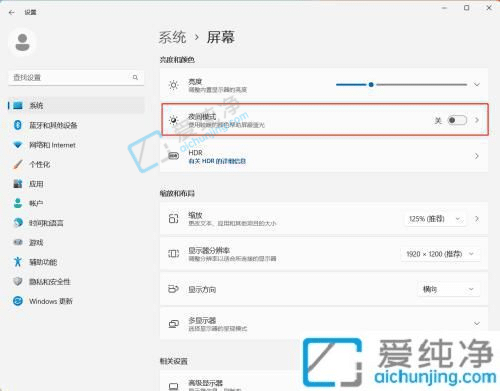Screen dimensions: 500x391
Task: Open HDR settings via chevron
Action: point(477,156)
